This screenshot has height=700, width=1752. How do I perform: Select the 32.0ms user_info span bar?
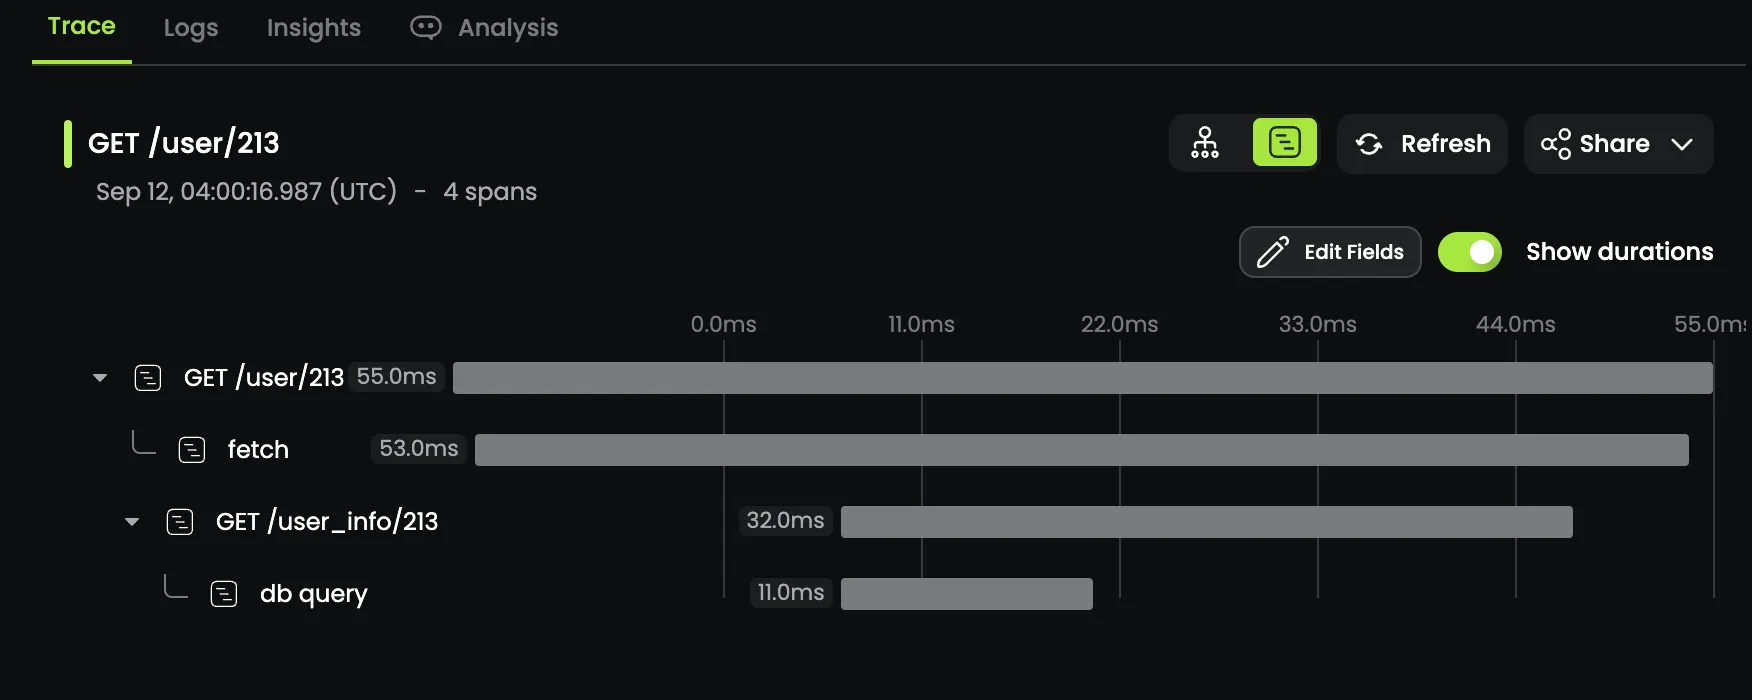(1207, 522)
